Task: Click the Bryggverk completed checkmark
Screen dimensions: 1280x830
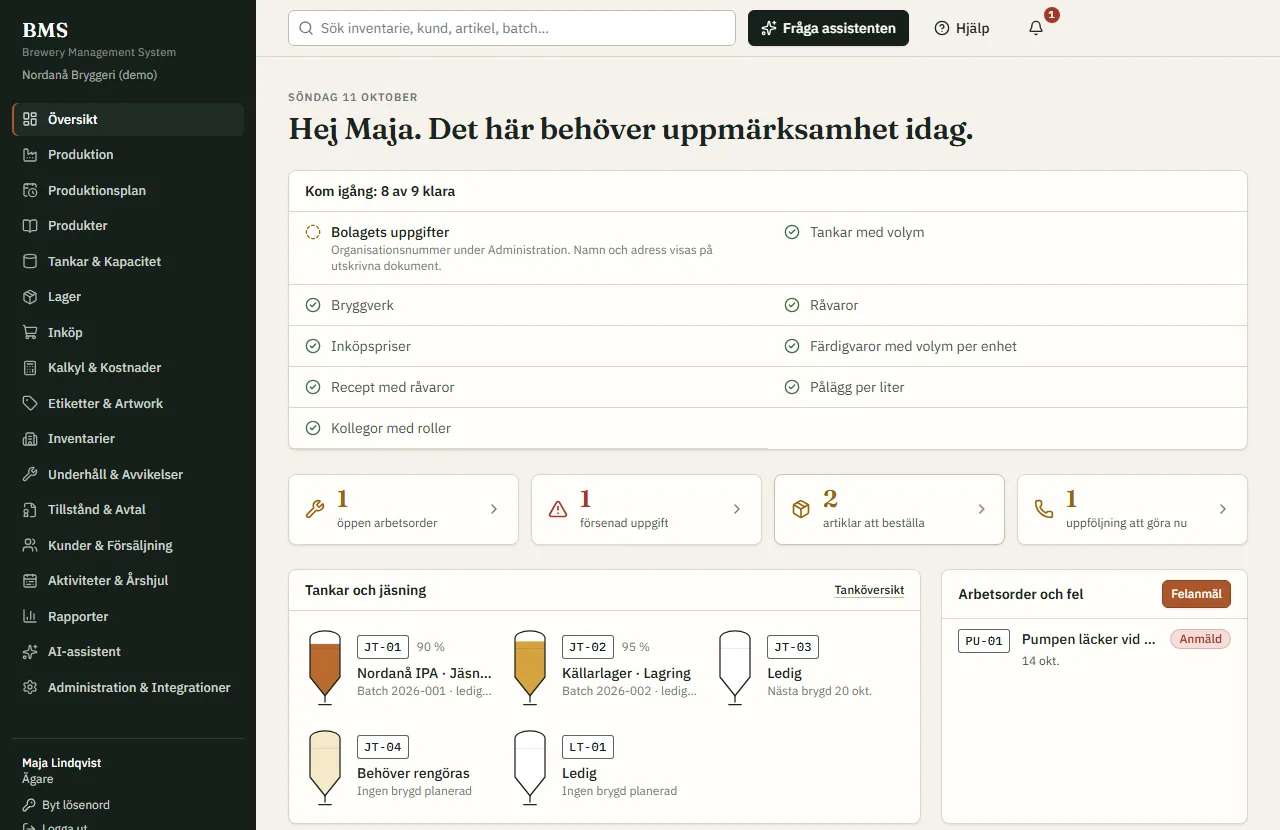Action: tap(313, 305)
